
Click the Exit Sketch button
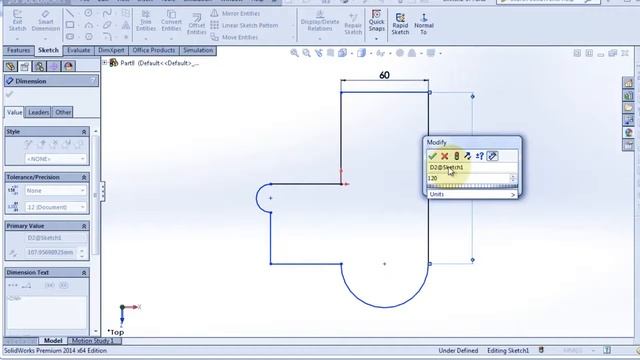click(17, 21)
